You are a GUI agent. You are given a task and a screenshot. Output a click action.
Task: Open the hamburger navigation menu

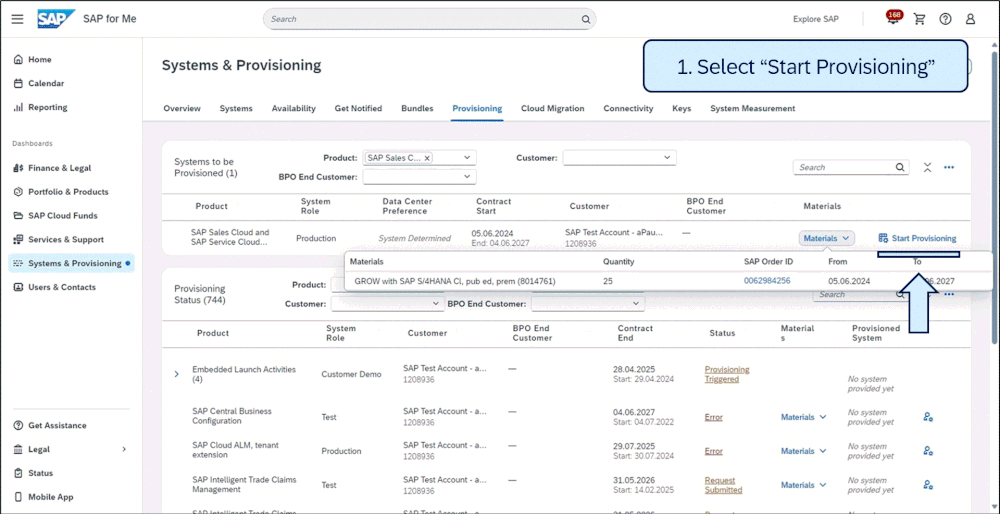(x=17, y=19)
